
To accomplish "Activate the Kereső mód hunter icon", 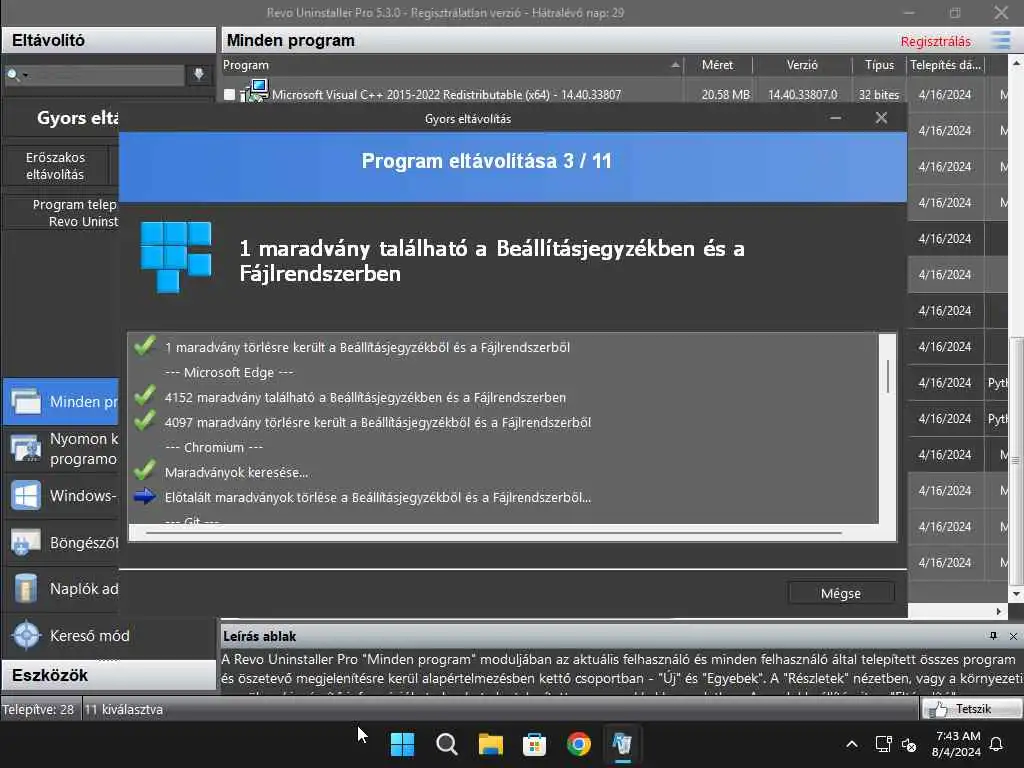I will point(26,635).
